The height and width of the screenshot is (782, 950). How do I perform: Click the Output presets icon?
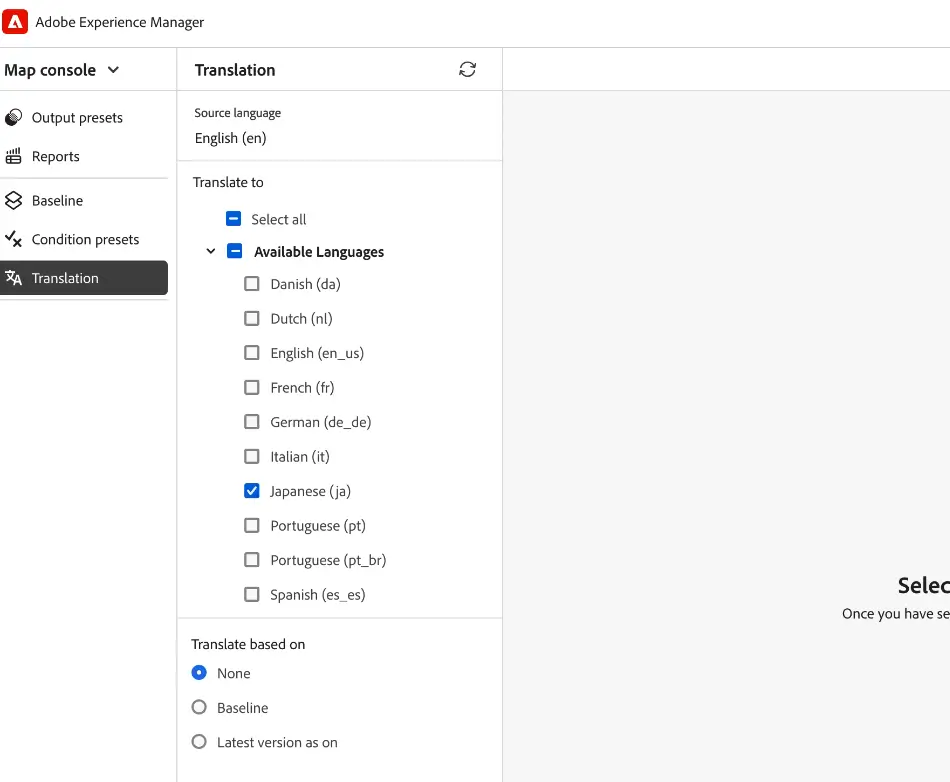click(x=13, y=118)
